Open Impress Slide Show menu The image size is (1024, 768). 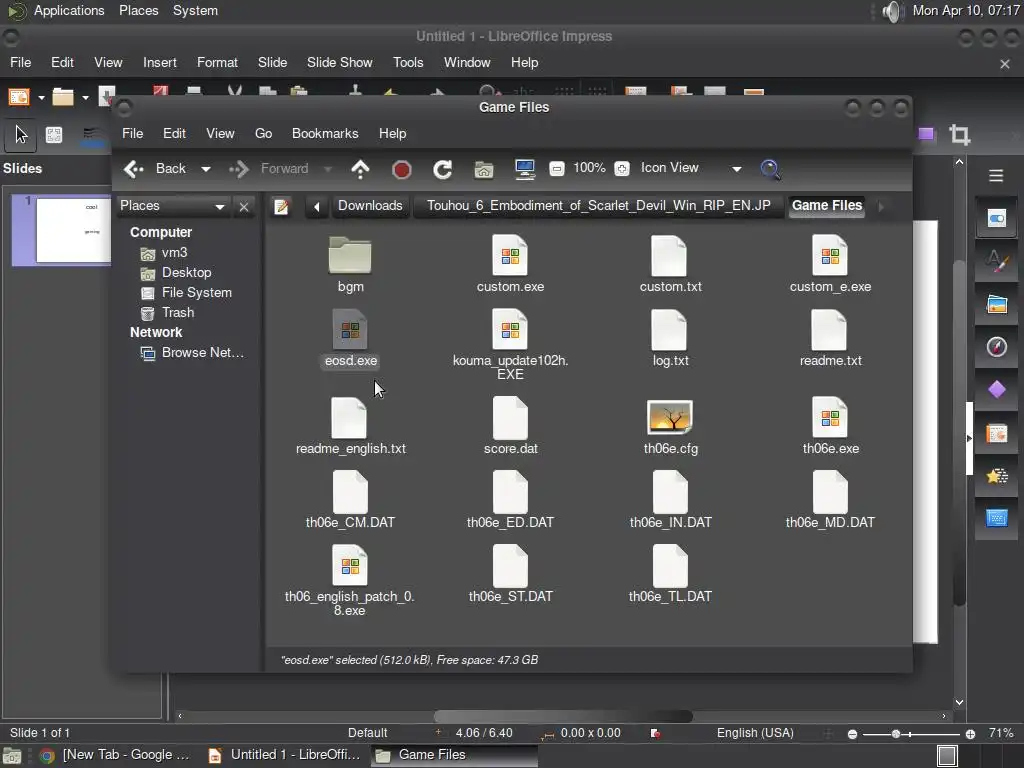(340, 63)
